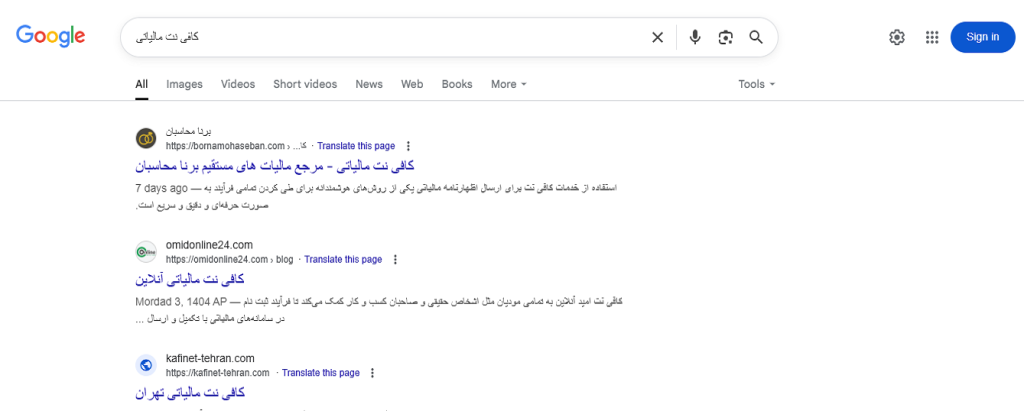Click the '7 days ago' snippet text
The image size is (1024, 411).
[x=161, y=188]
